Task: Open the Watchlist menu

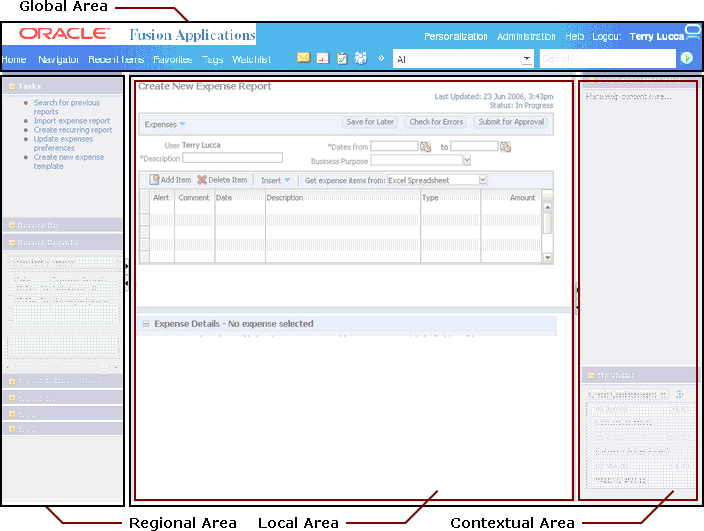Action: coord(251,59)
